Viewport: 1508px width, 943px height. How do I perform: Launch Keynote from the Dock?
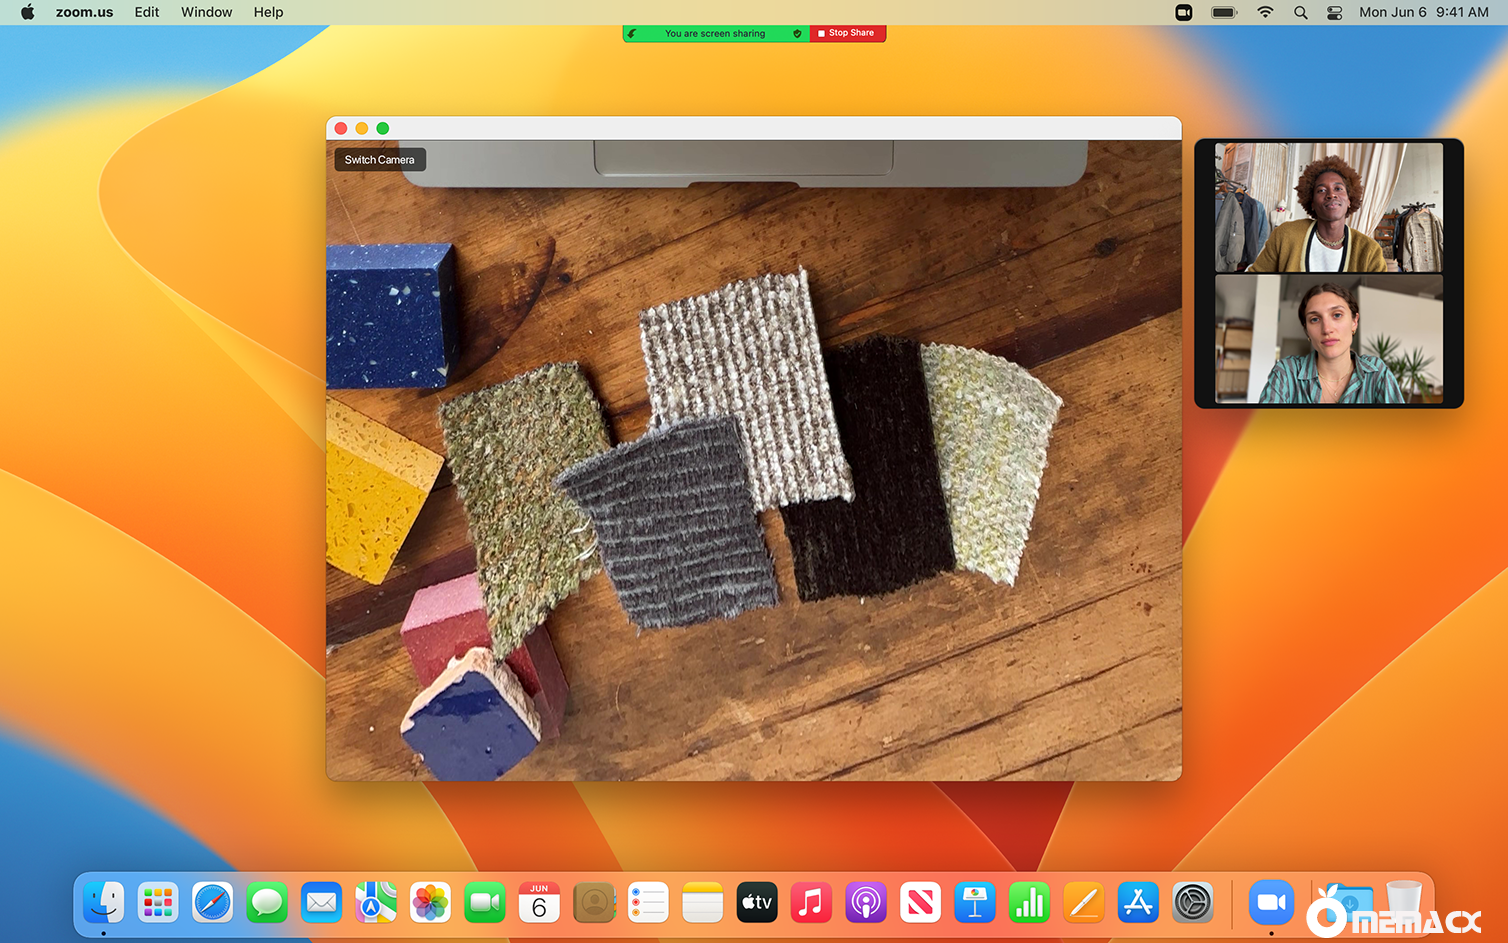point(974,903)
